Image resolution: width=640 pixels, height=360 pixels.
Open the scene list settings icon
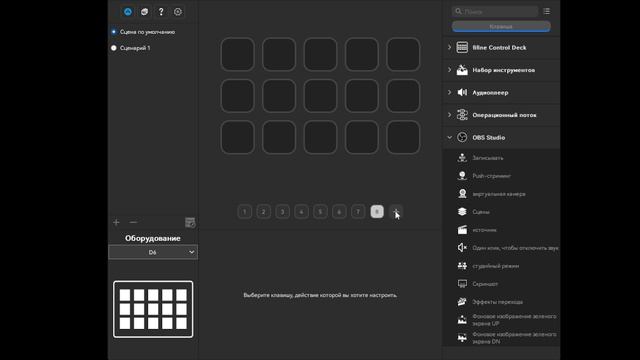(x=190, y=222)
